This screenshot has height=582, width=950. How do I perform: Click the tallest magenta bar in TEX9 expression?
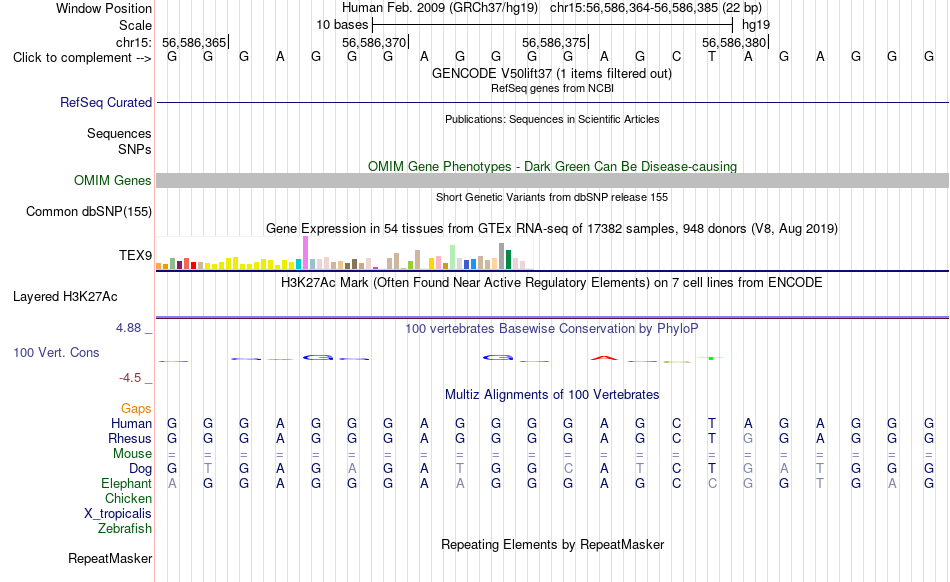click(305, 253)
